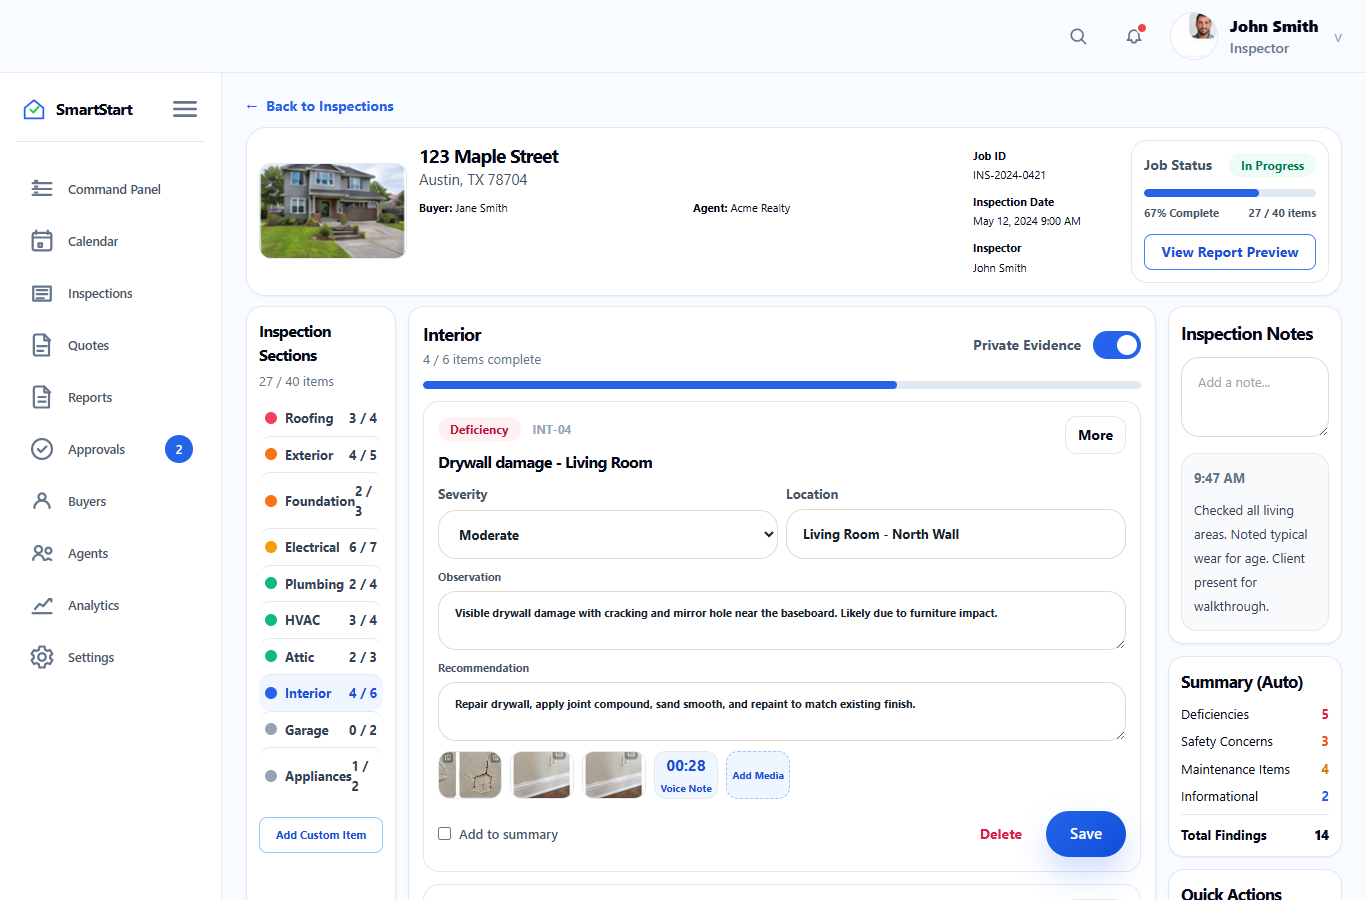Click the Buyers person icon
Image resolution: width=1366 pixels, height=900 pixels.
[42, 501]
